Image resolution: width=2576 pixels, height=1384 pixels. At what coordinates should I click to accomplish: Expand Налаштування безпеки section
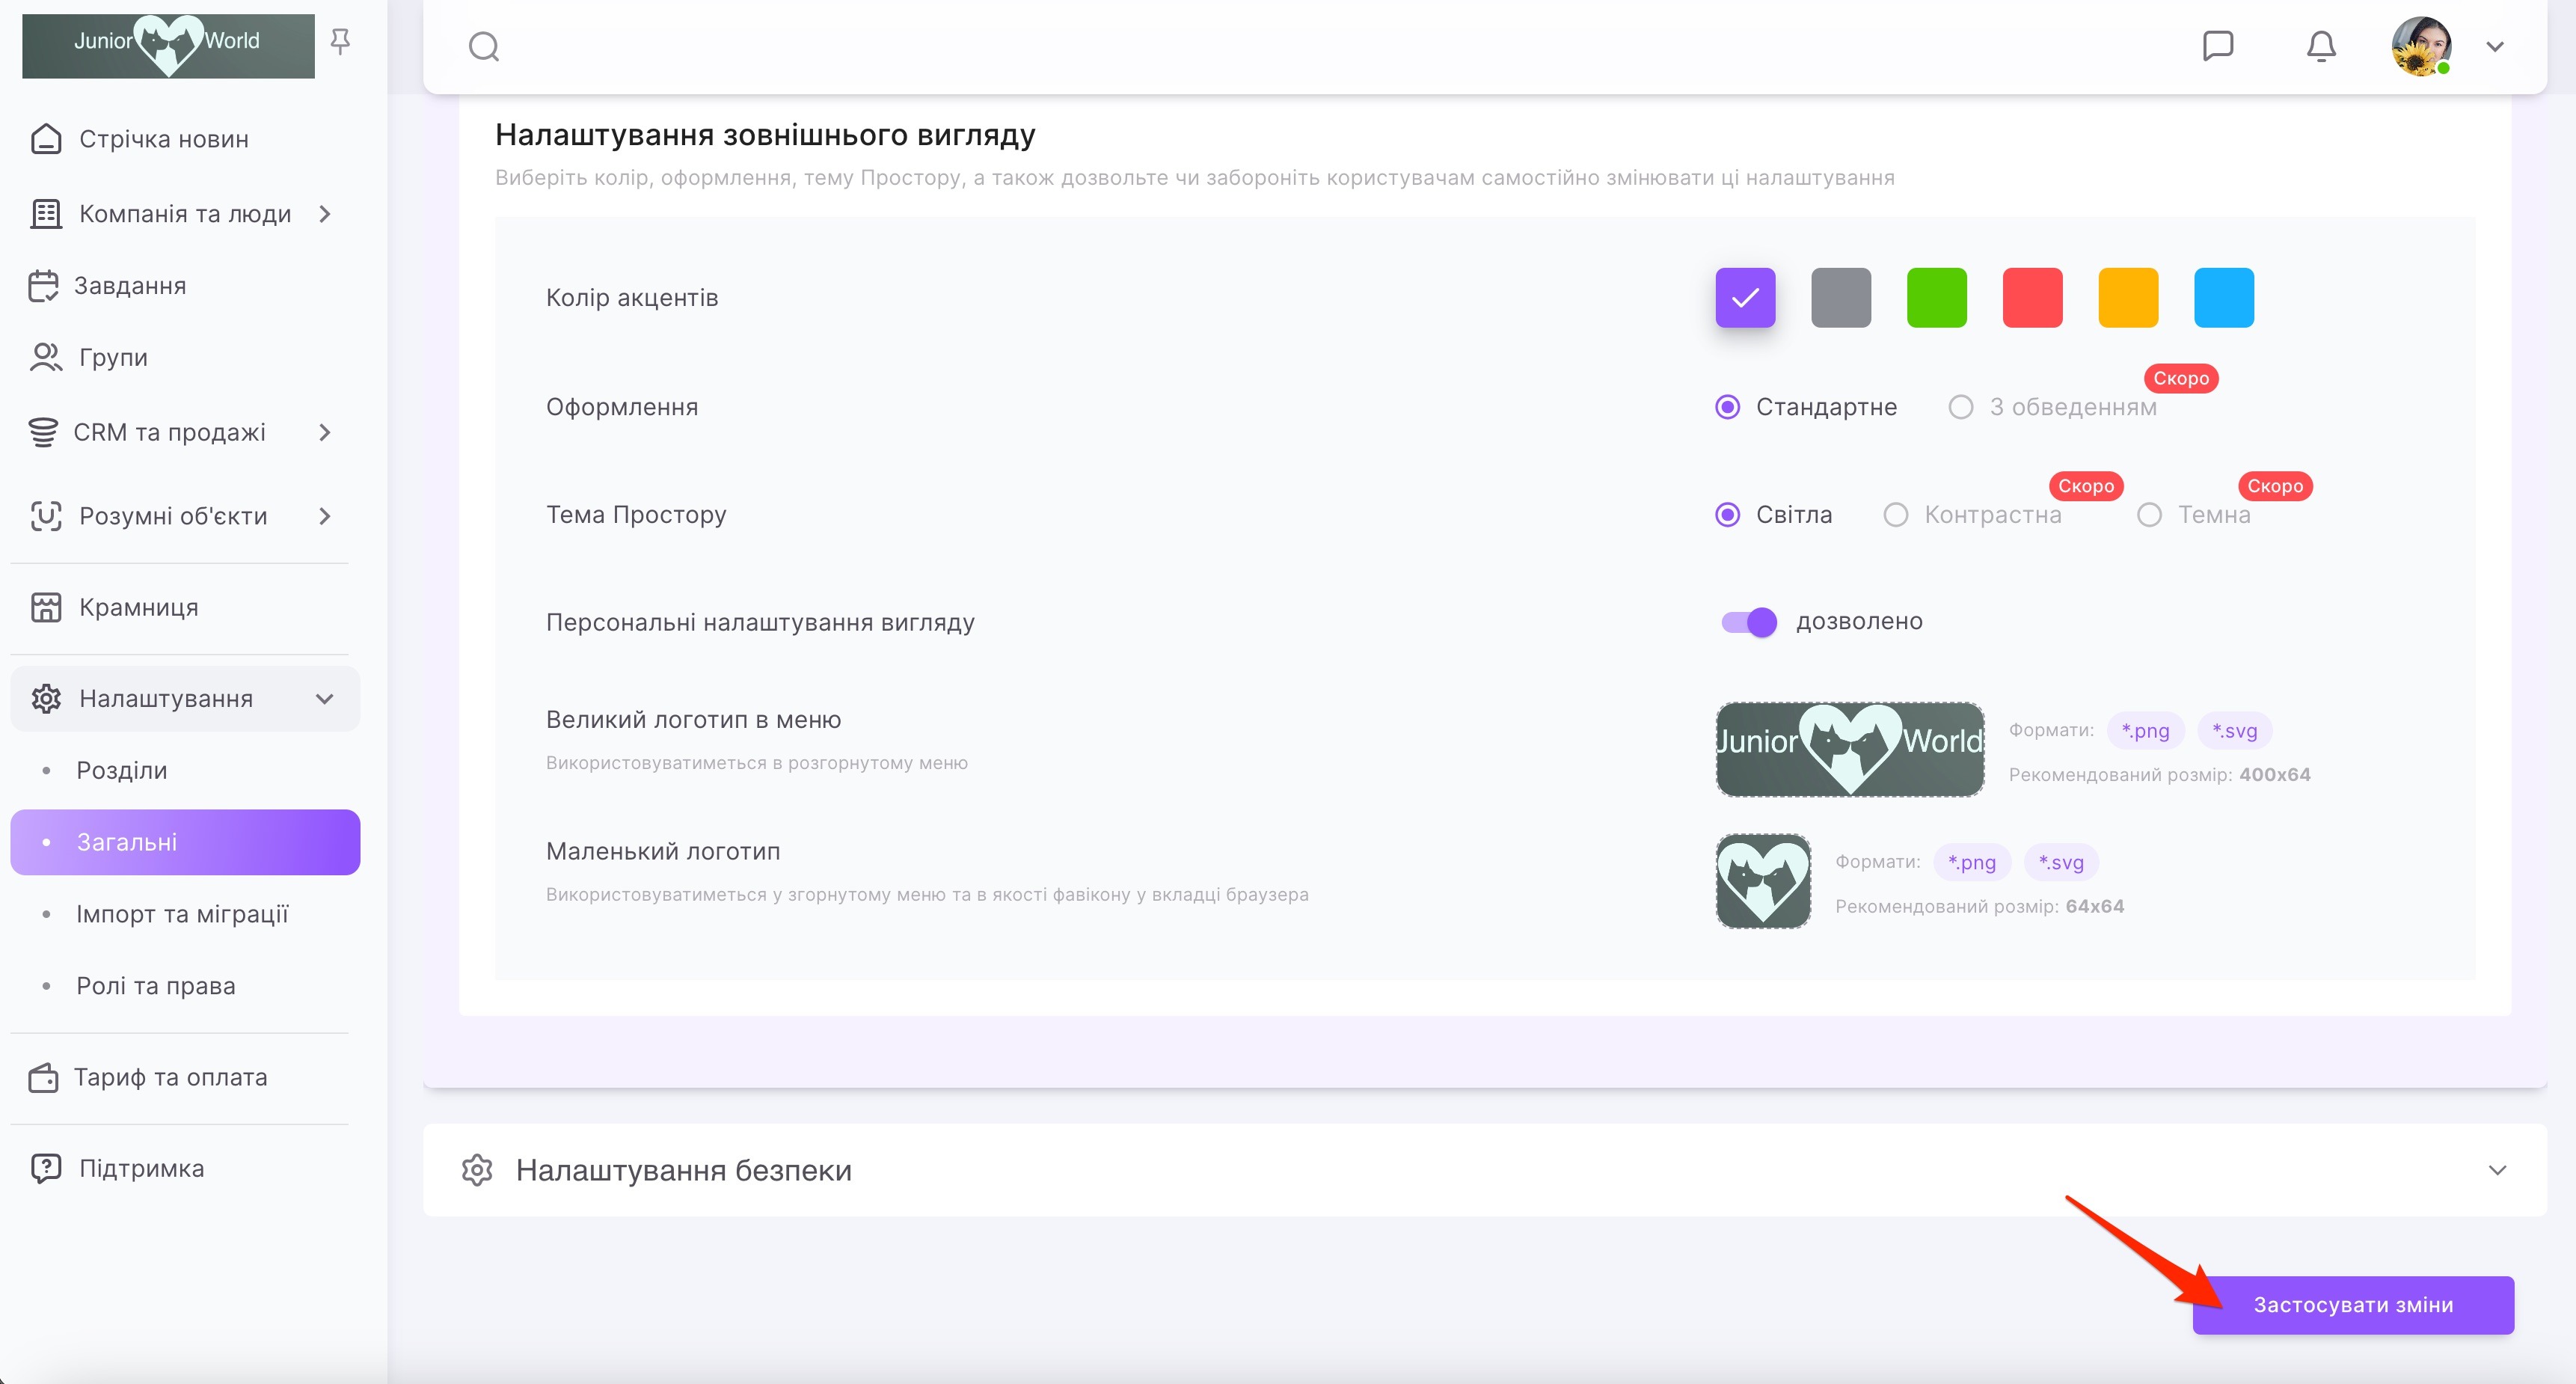click(x=2496, y=1170)
